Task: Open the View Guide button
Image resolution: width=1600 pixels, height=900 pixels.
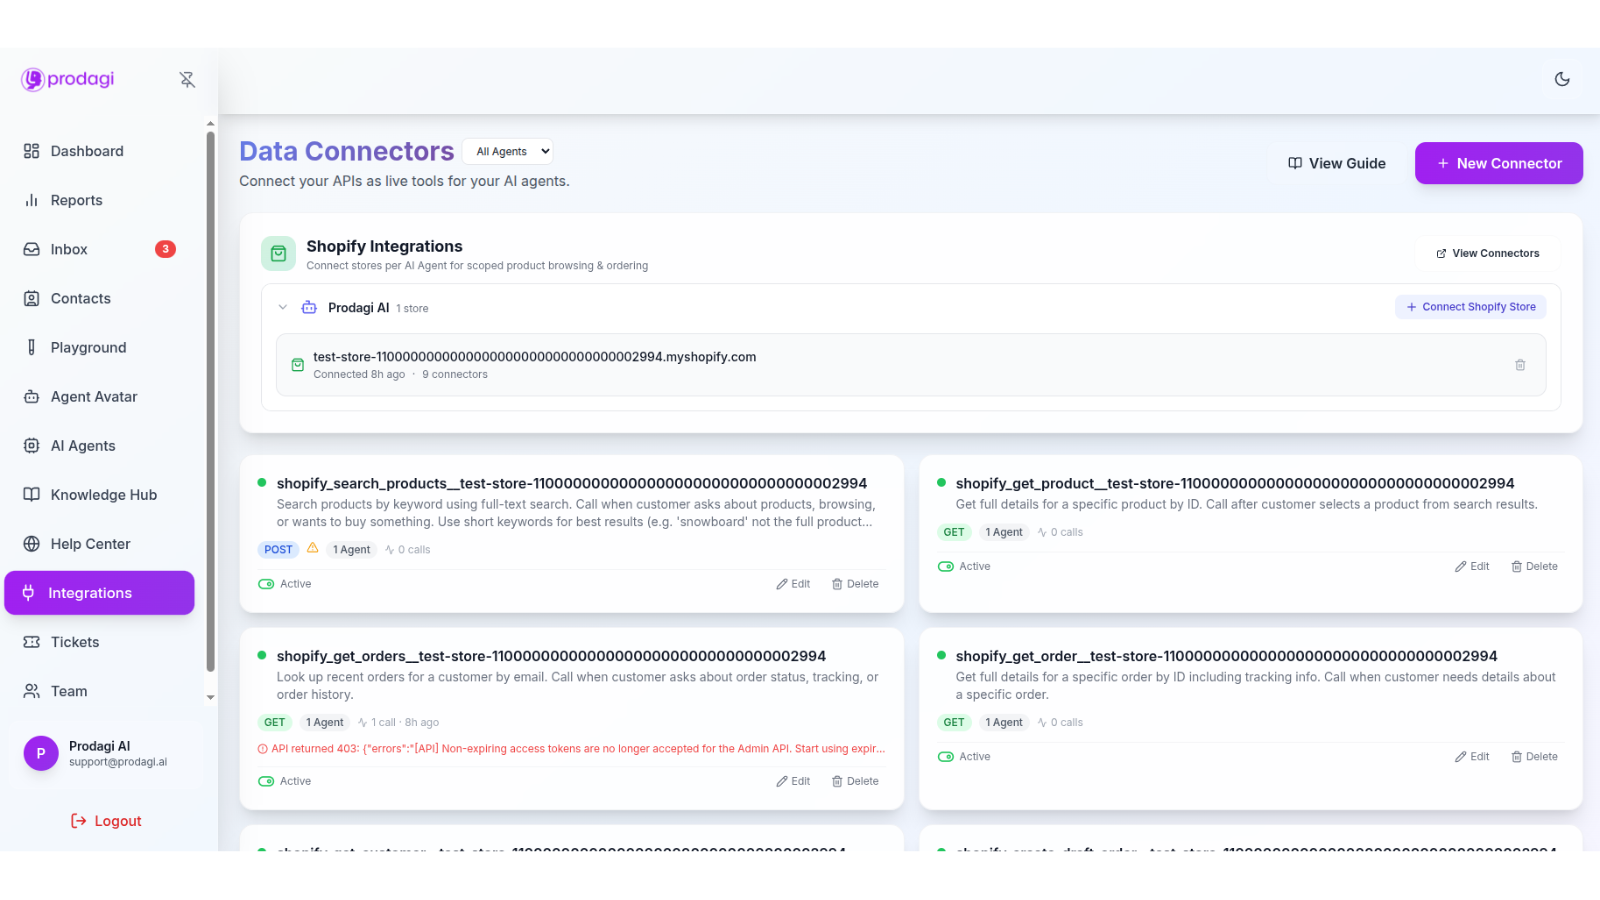Action: (1336, 163)
